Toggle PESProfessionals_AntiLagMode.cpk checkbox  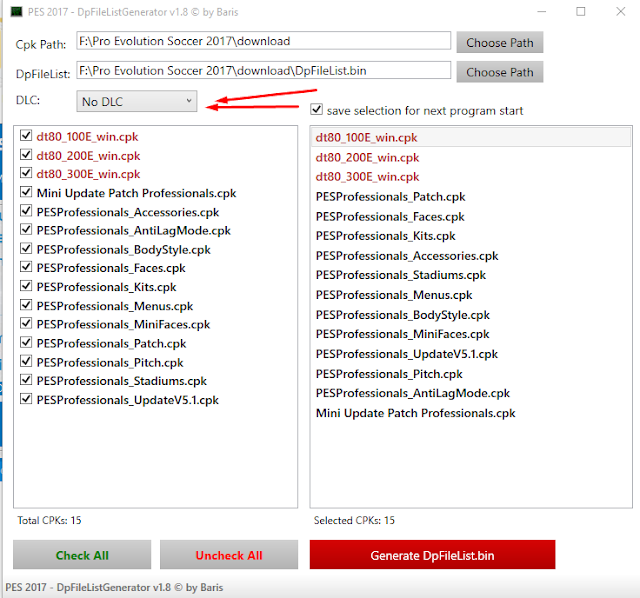[26, 229]
